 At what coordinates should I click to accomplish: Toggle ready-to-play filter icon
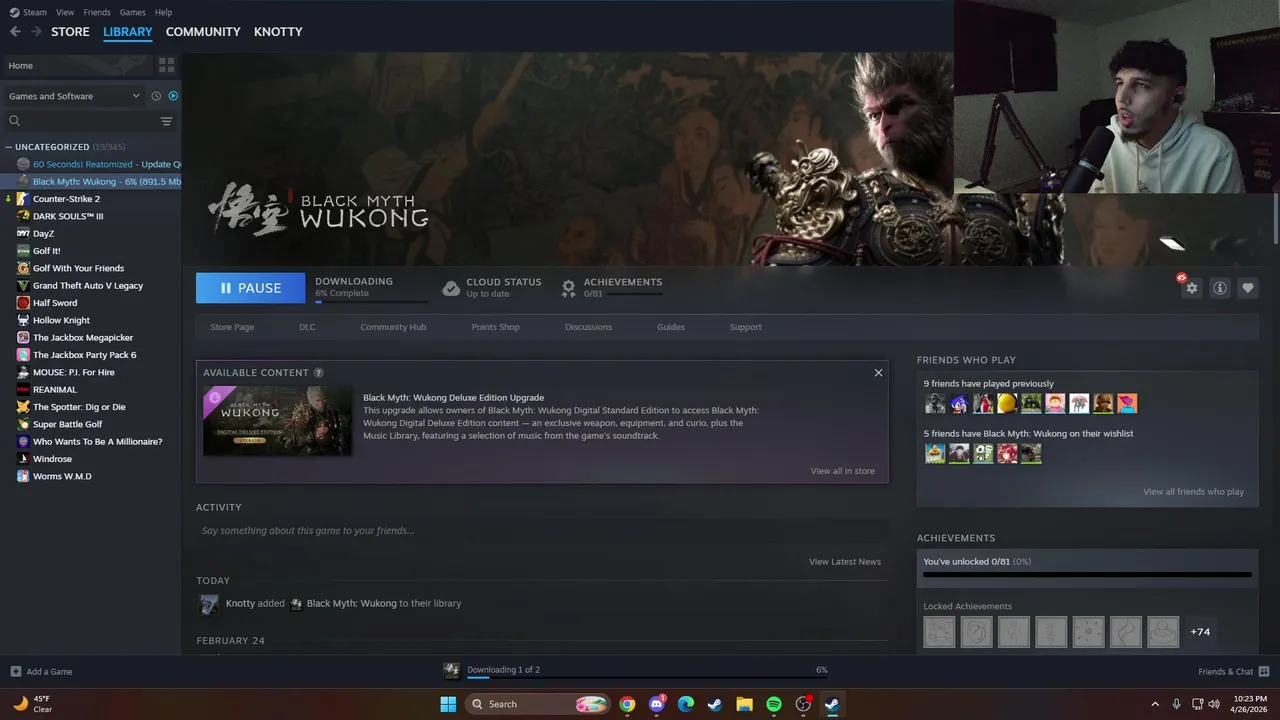[x=173, y=96]
